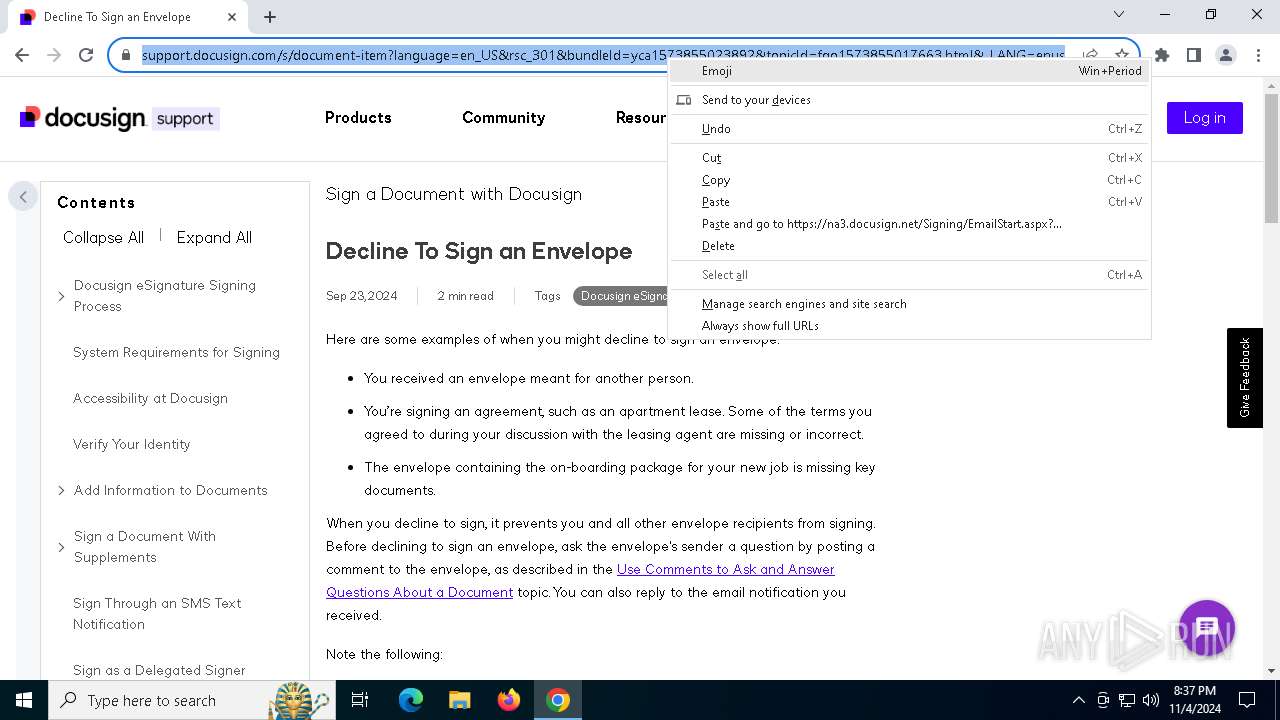Select Delete in context menu
Viewport: 1280px width, 720px height.
(909, 246)
